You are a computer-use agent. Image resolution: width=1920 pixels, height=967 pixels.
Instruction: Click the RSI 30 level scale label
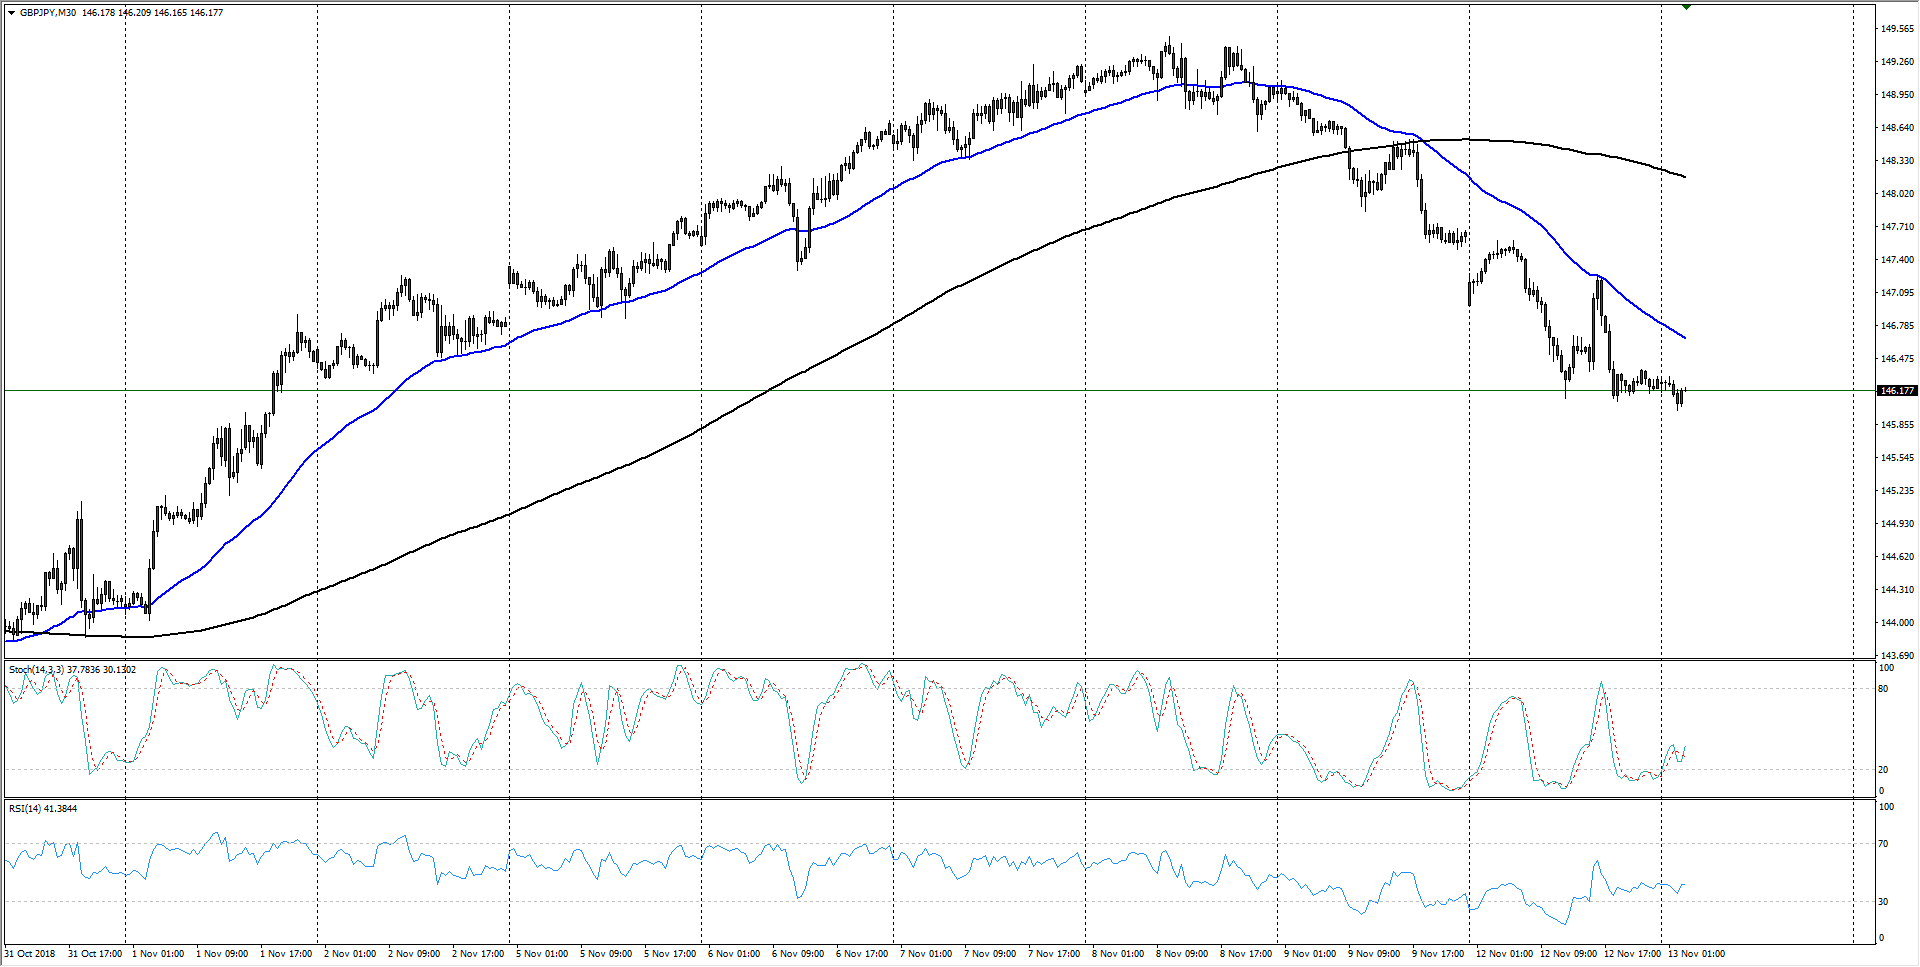(x=1884, y=902)
